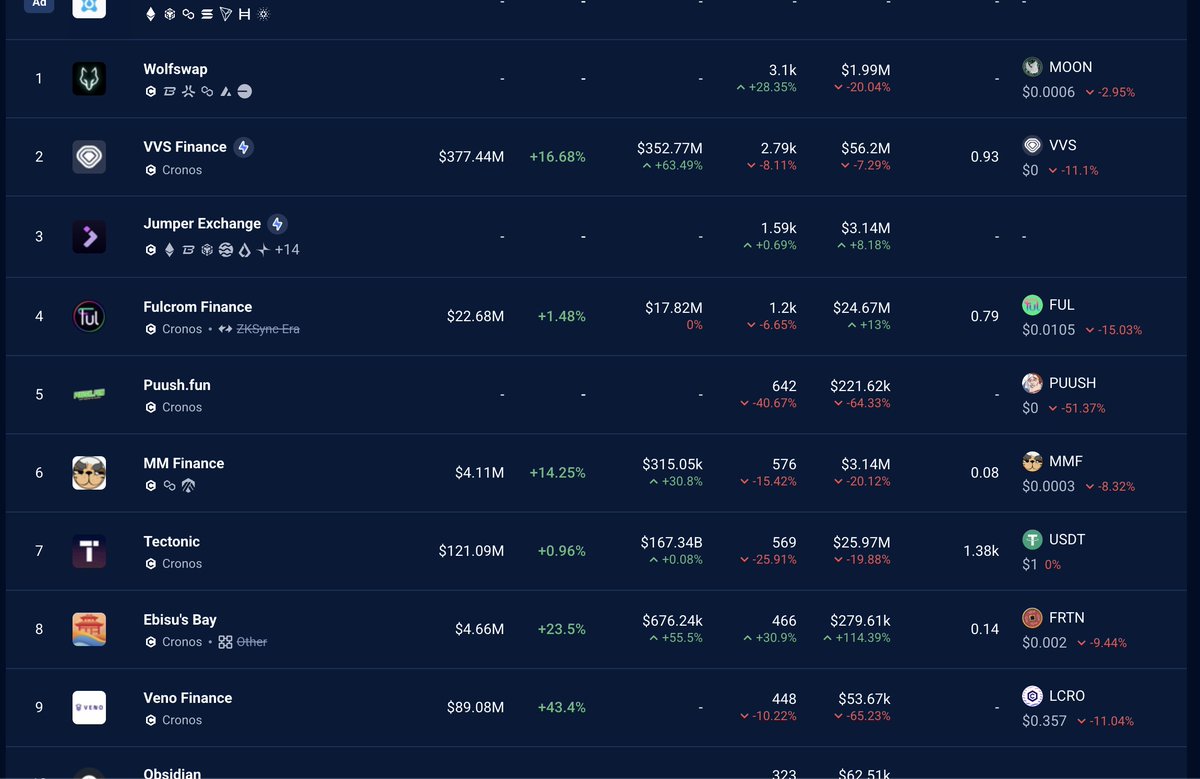This screenshot has height=779, width=1200.
Task: Click the VVS Finance logo icon
Action: click(x=89, y=157)
